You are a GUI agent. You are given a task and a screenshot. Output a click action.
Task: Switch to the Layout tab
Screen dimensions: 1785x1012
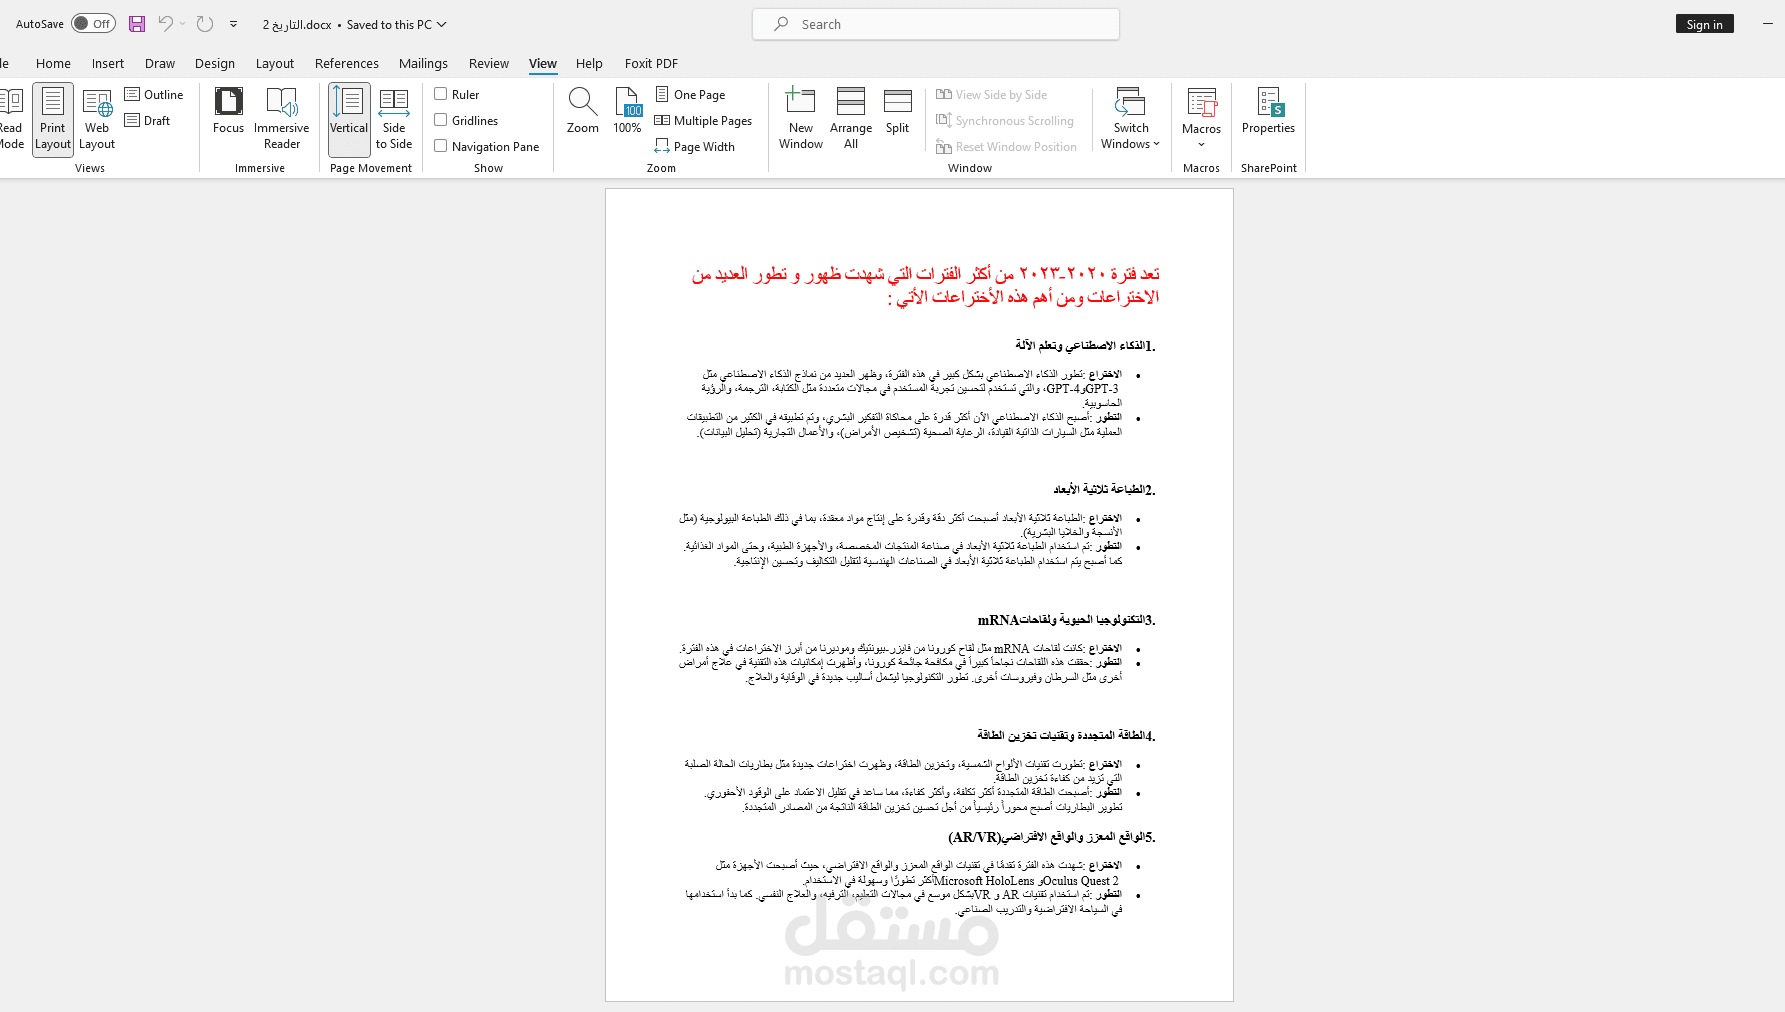pyautogui.click(x=275, y=63)
